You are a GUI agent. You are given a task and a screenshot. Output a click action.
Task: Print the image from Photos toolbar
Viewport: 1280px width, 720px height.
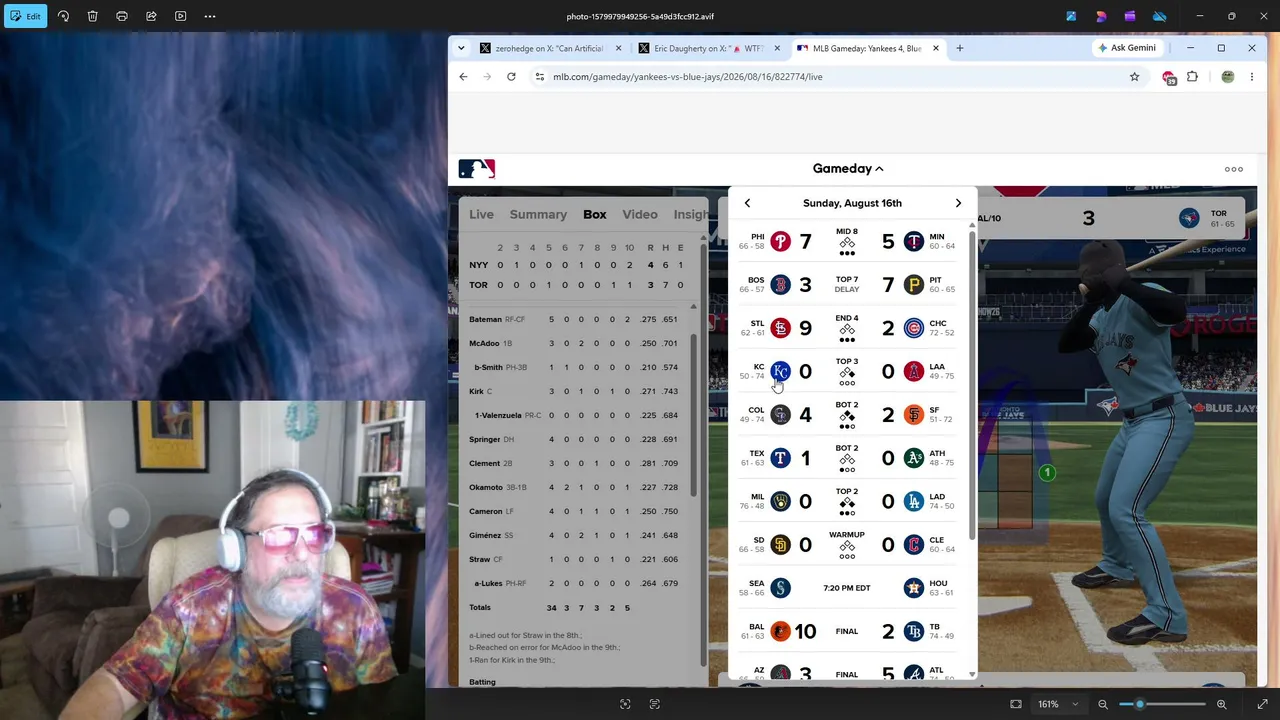[x=122, y=16]
